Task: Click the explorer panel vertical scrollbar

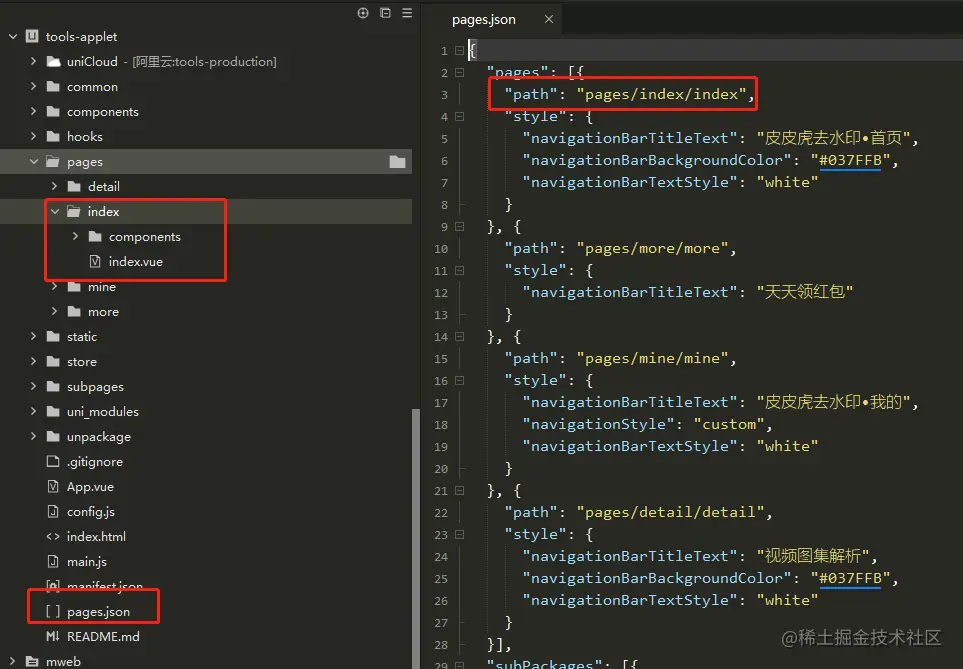Action: point(416,538)
